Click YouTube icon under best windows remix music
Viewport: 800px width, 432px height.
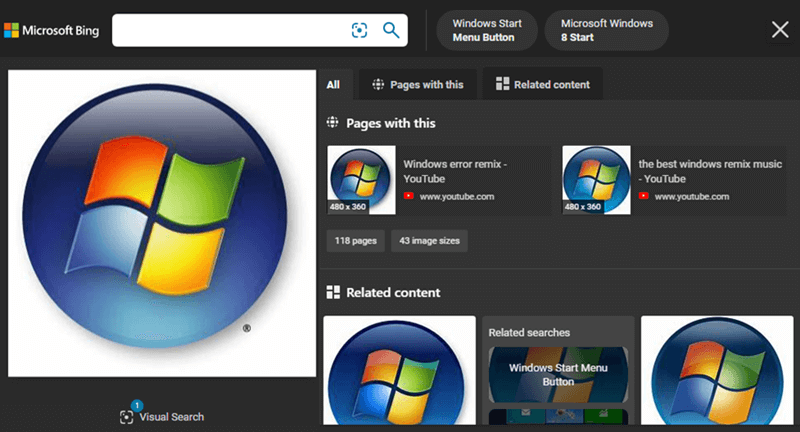644,197
